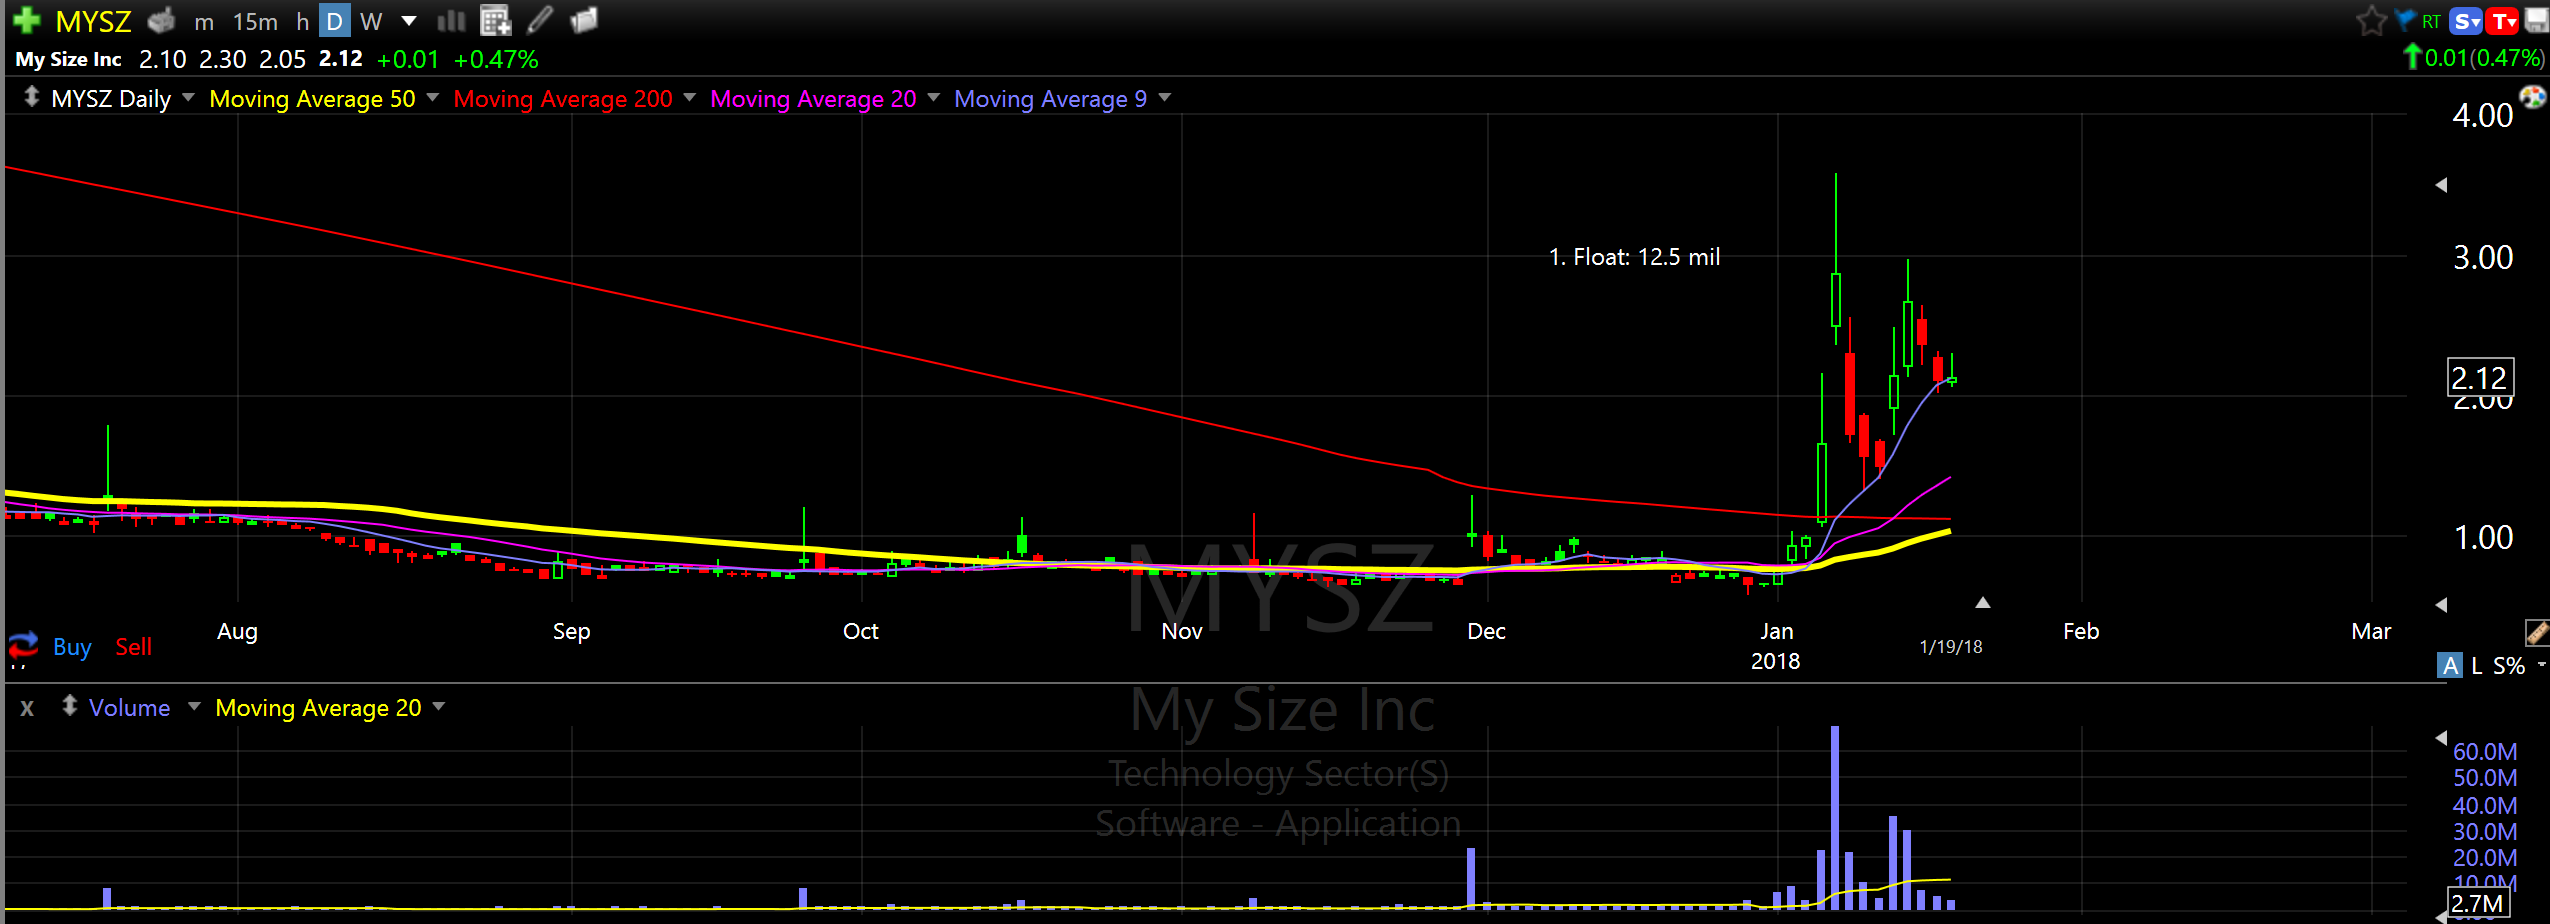Screen dimensions: 2550x924
Task: Click the top price scale arrow marker
Action: pos(2441,184)
